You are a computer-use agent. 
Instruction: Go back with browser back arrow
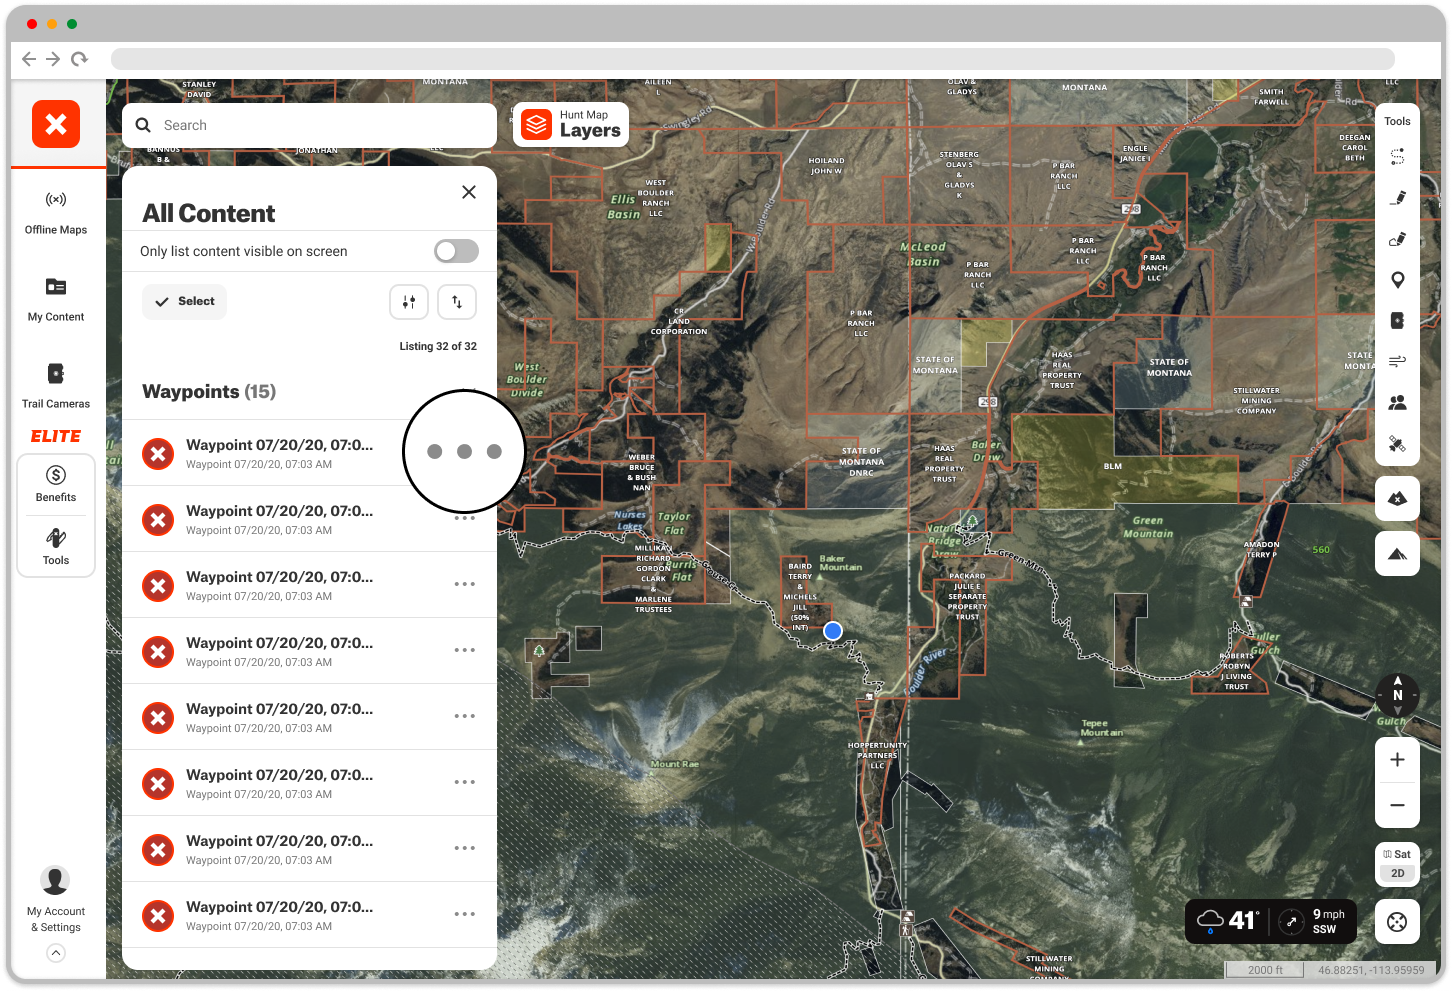coord(29,59)
